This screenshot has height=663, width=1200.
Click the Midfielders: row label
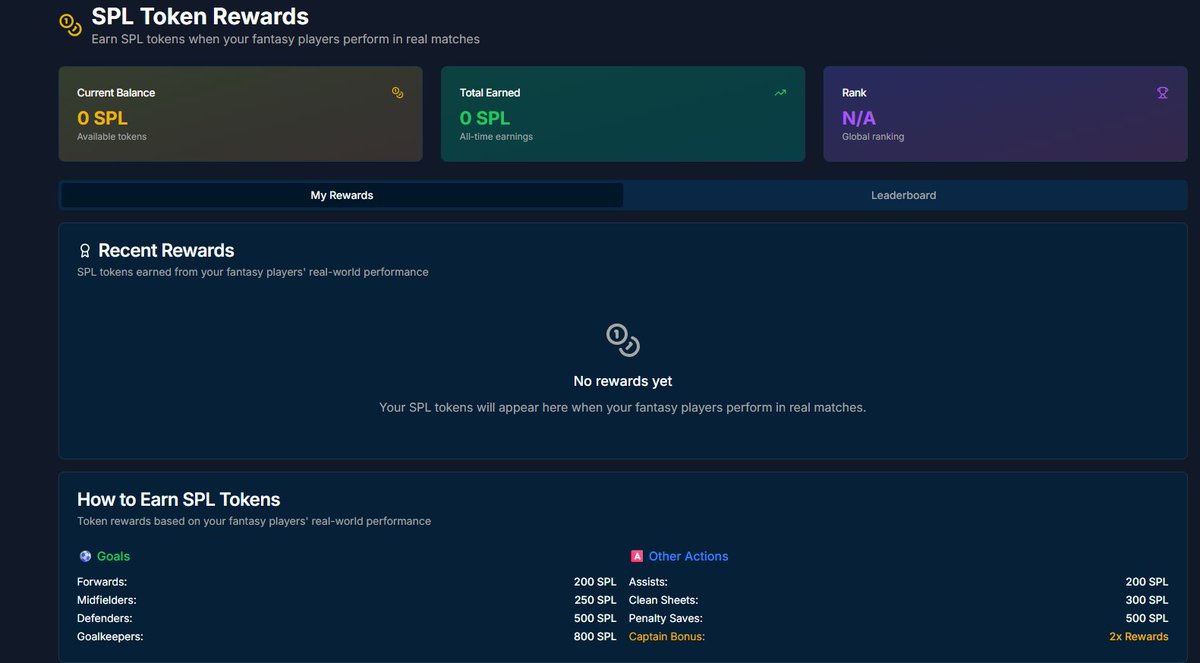pos(107,600)
